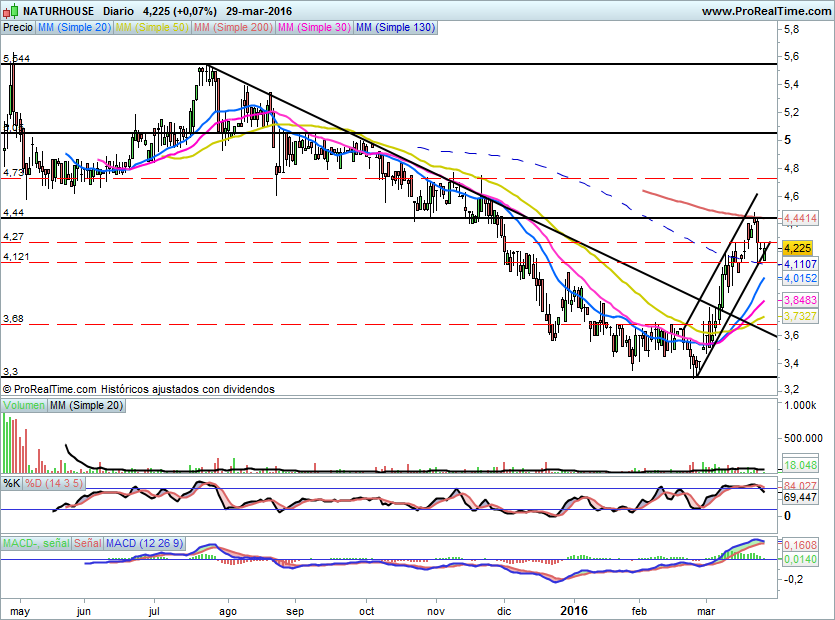This screenshot has width=835, height=620.
Task: Click the %D (14 3 5) label
Action: point(54,483)
